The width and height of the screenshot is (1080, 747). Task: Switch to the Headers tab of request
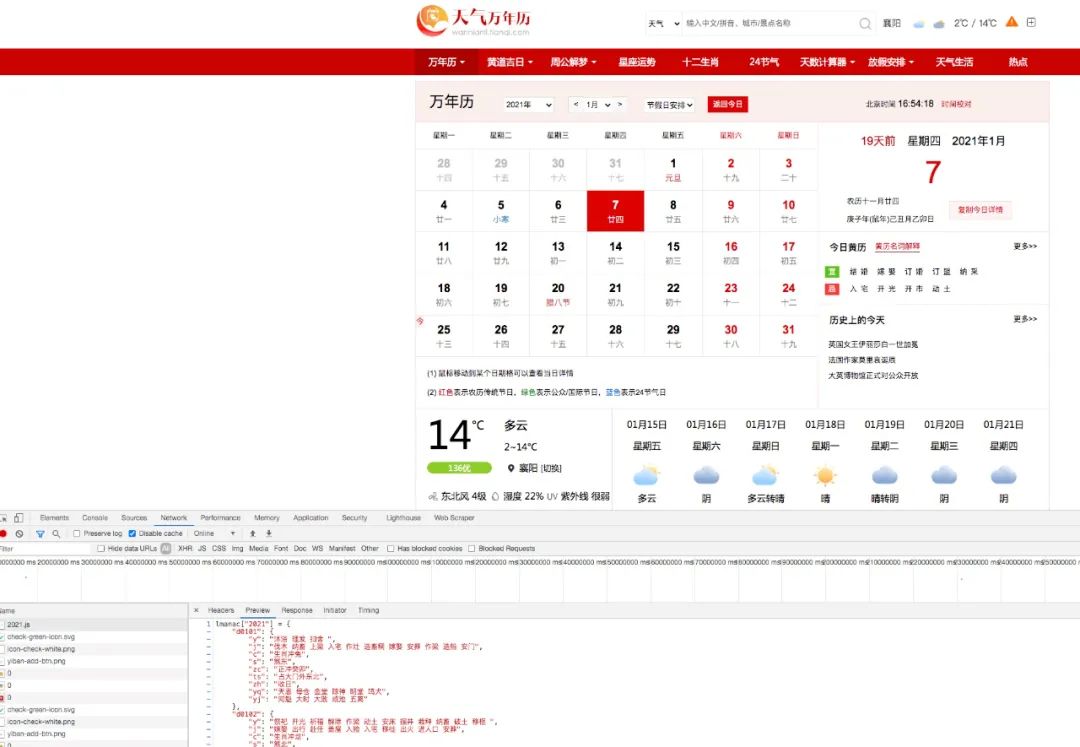tap(221, 610)
